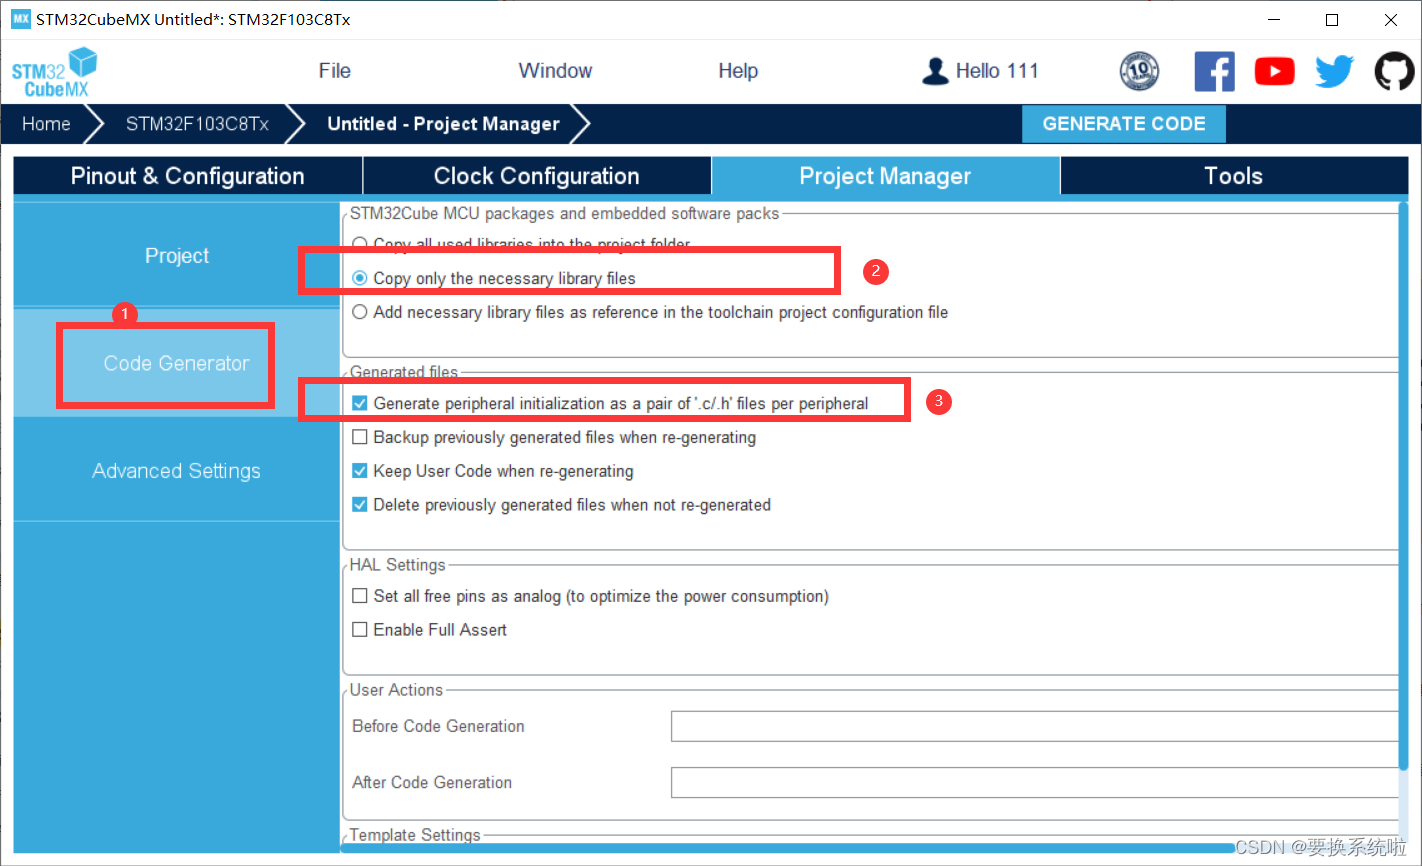The width and height of the screenshot is (1422, 866).
Task: Click Untitled - Project Manager breadcrumb
Action: [x=443, y=124]
